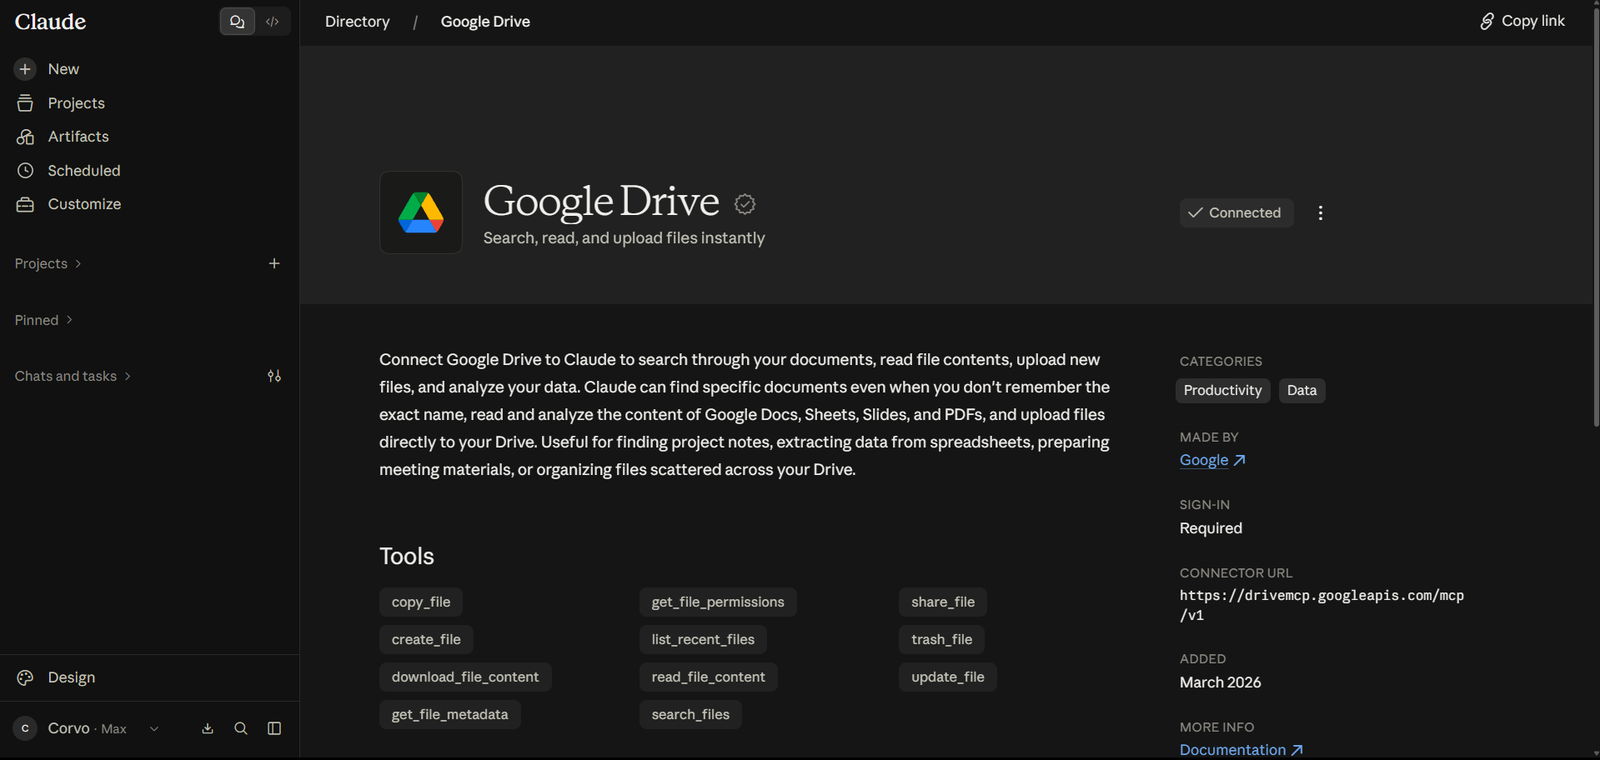1600x760 pixels.
Task: Go back to Directory breadcrumb
Action: (357, 21)
